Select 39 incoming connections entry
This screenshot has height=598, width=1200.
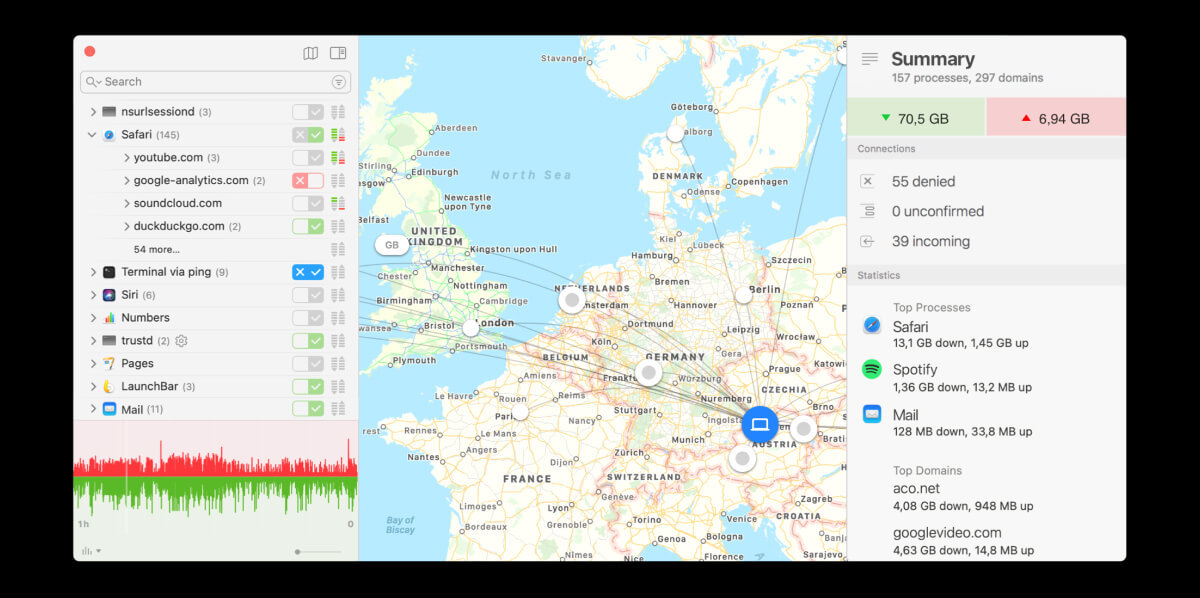[x=931, y=241]
